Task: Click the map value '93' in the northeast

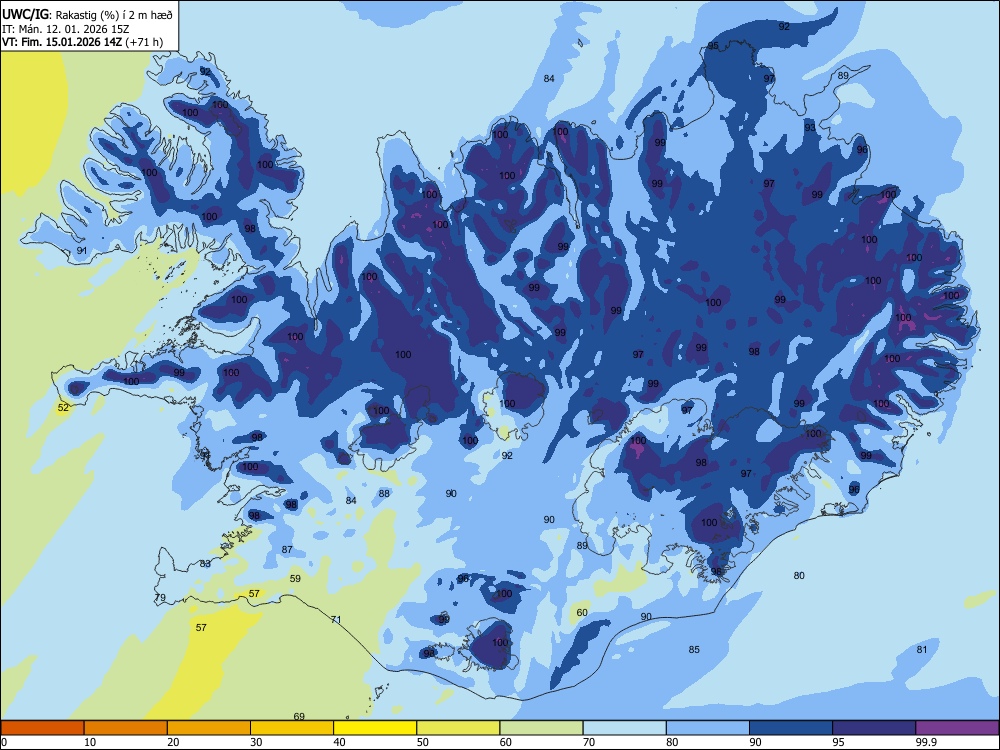Action: click(x=810, y=128)
